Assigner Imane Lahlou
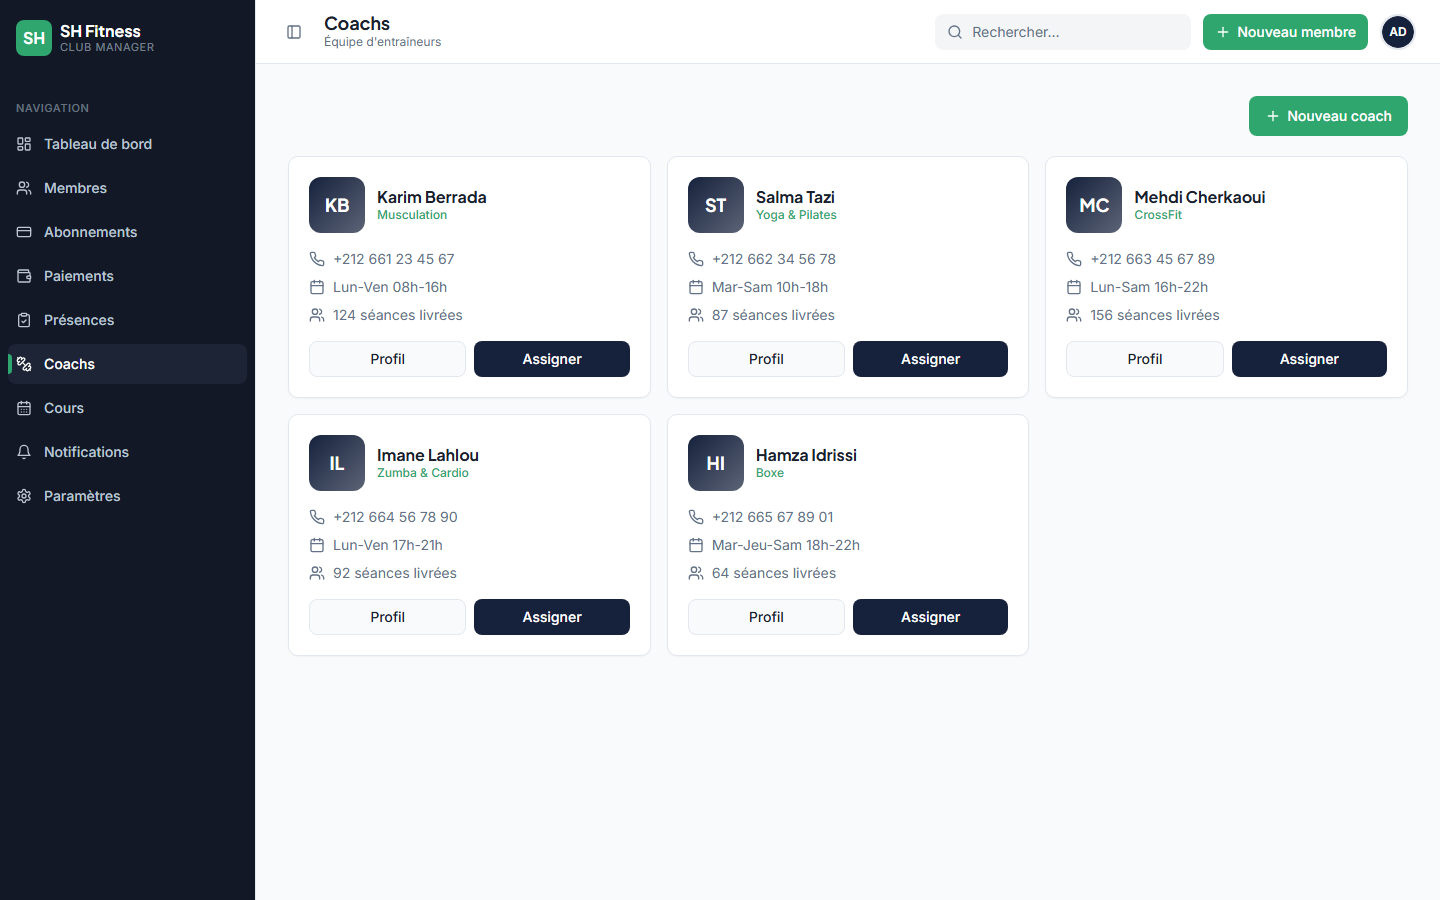1440x900 pixels. tap(552, 617)
